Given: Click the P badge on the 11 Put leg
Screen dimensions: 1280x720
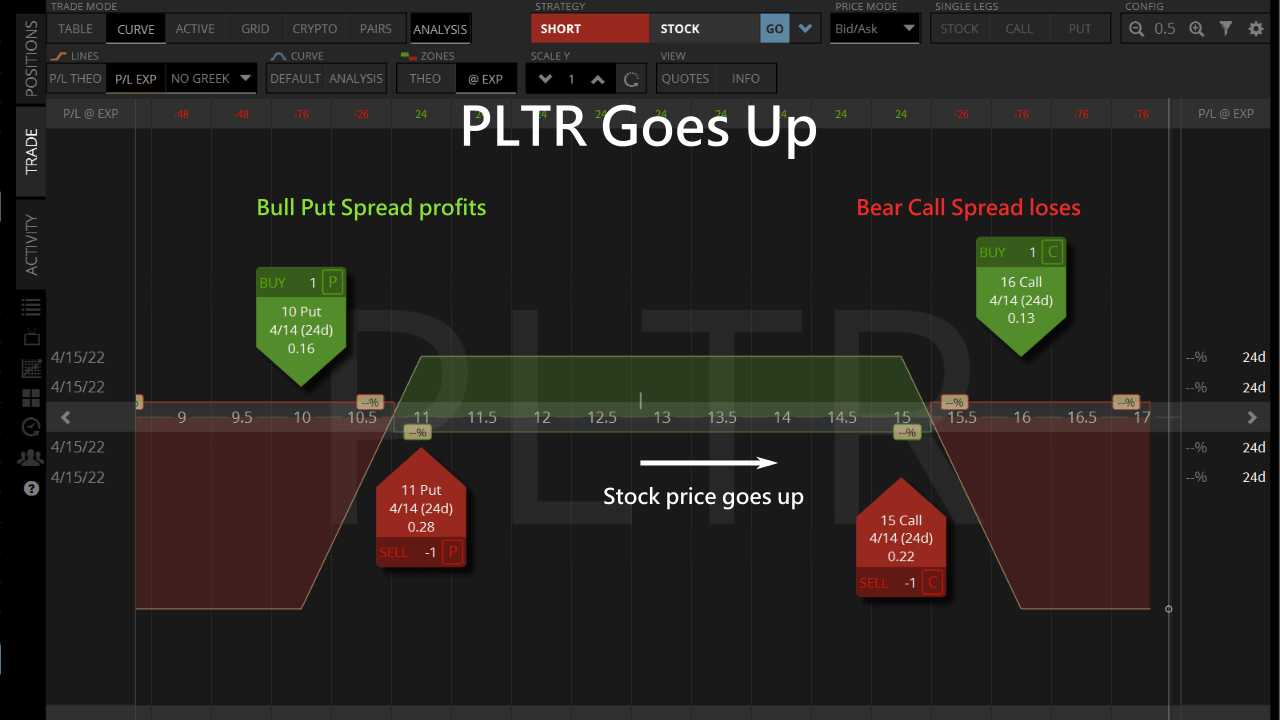Looking at the screenshot, I should [x=452, y=552].
